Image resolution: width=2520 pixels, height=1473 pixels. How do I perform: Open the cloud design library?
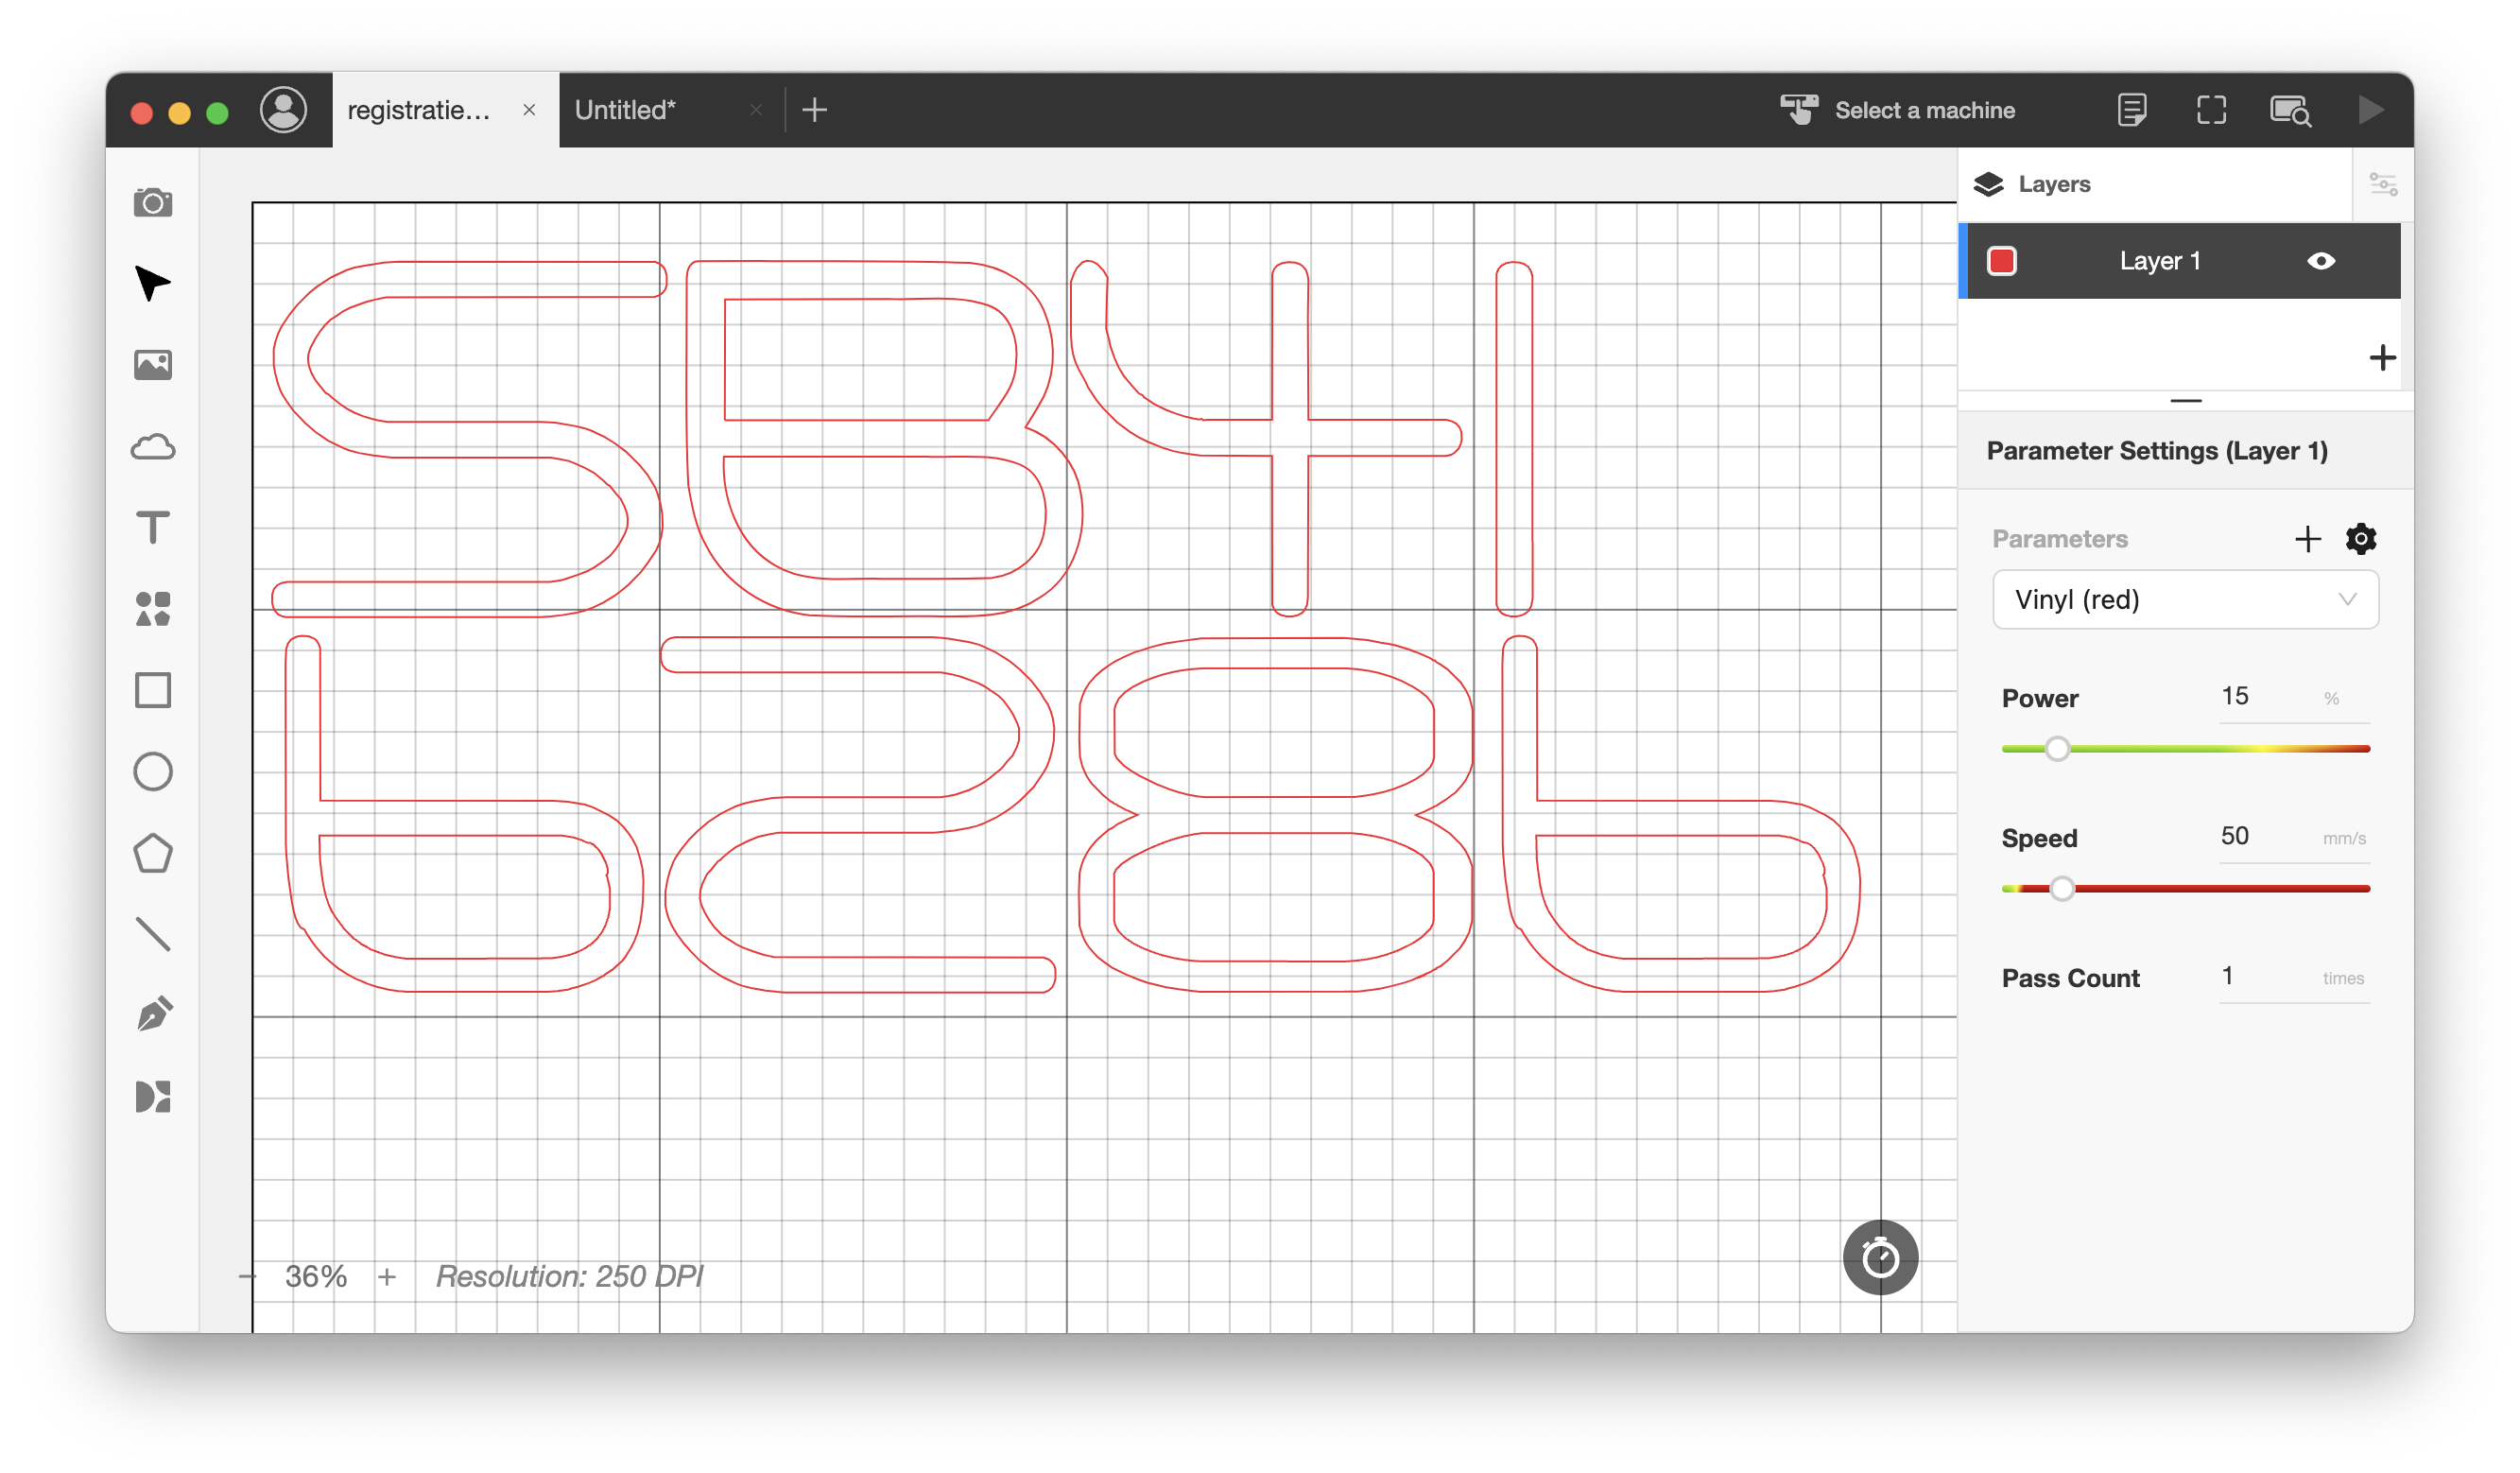(153, 447)
